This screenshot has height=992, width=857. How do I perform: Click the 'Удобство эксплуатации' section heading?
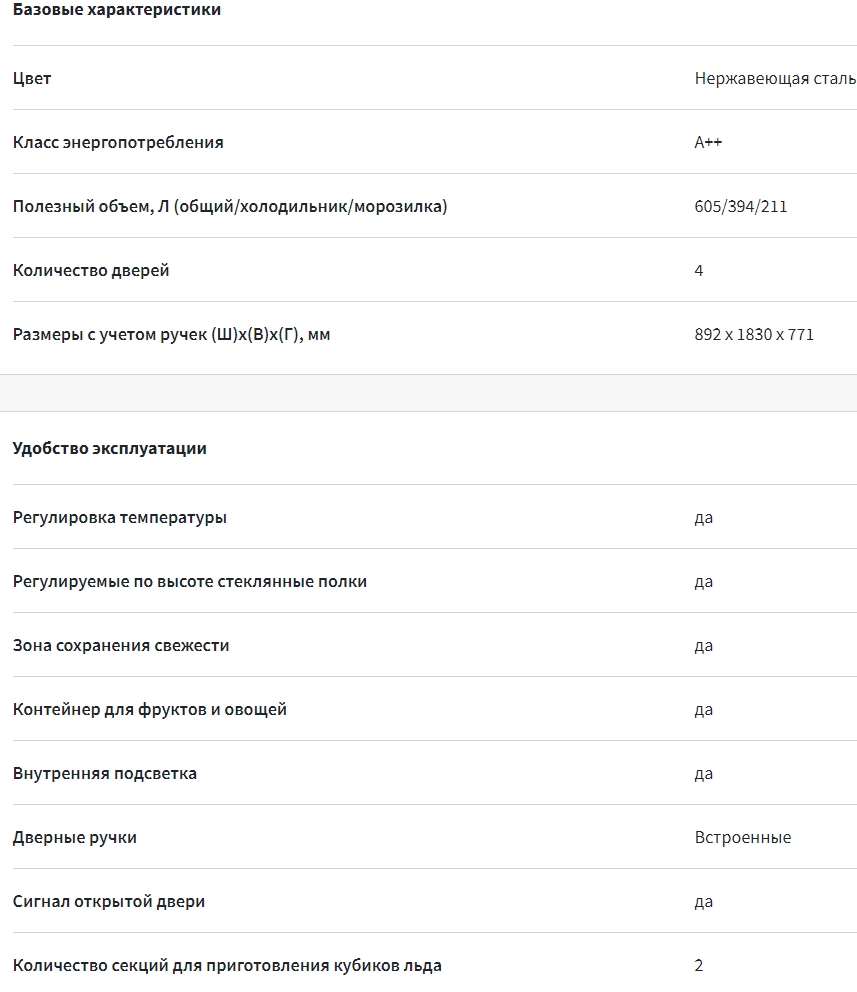110,448
